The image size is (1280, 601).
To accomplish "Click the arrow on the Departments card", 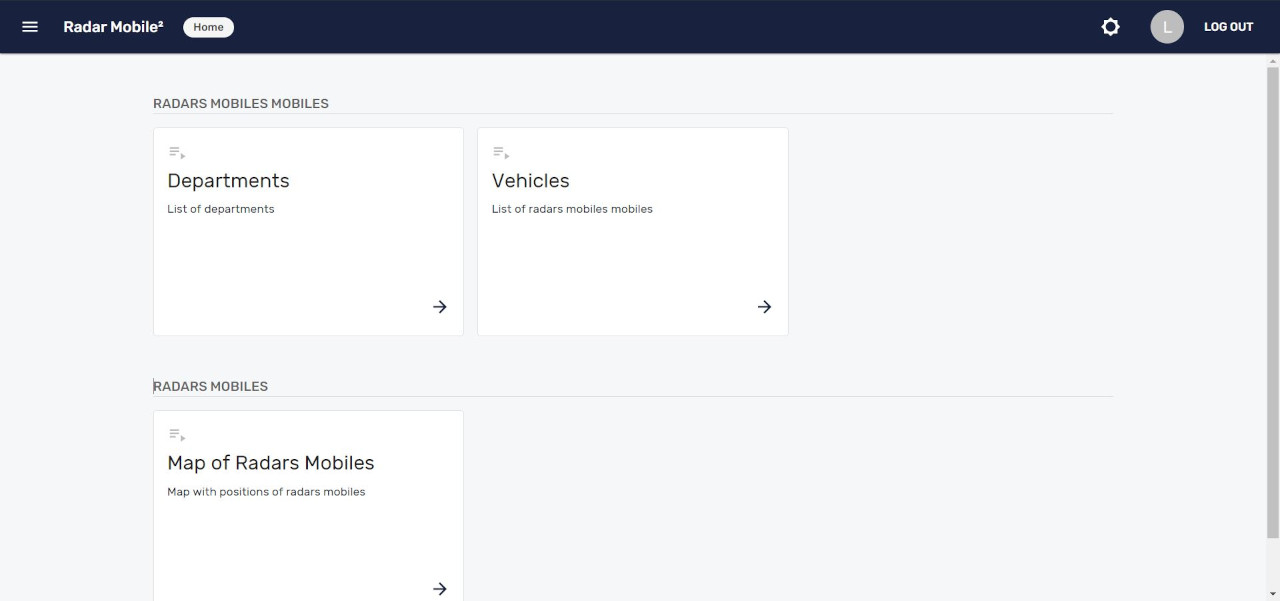I will tap(440, 307).
